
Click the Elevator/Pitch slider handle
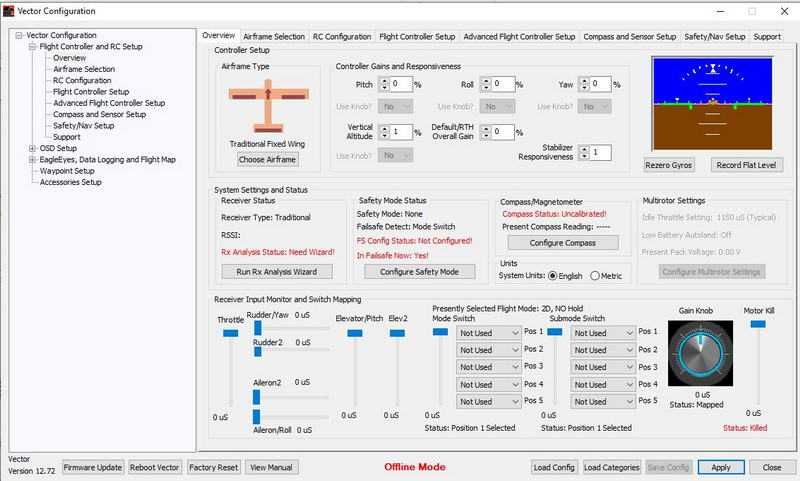pos(355,333)
